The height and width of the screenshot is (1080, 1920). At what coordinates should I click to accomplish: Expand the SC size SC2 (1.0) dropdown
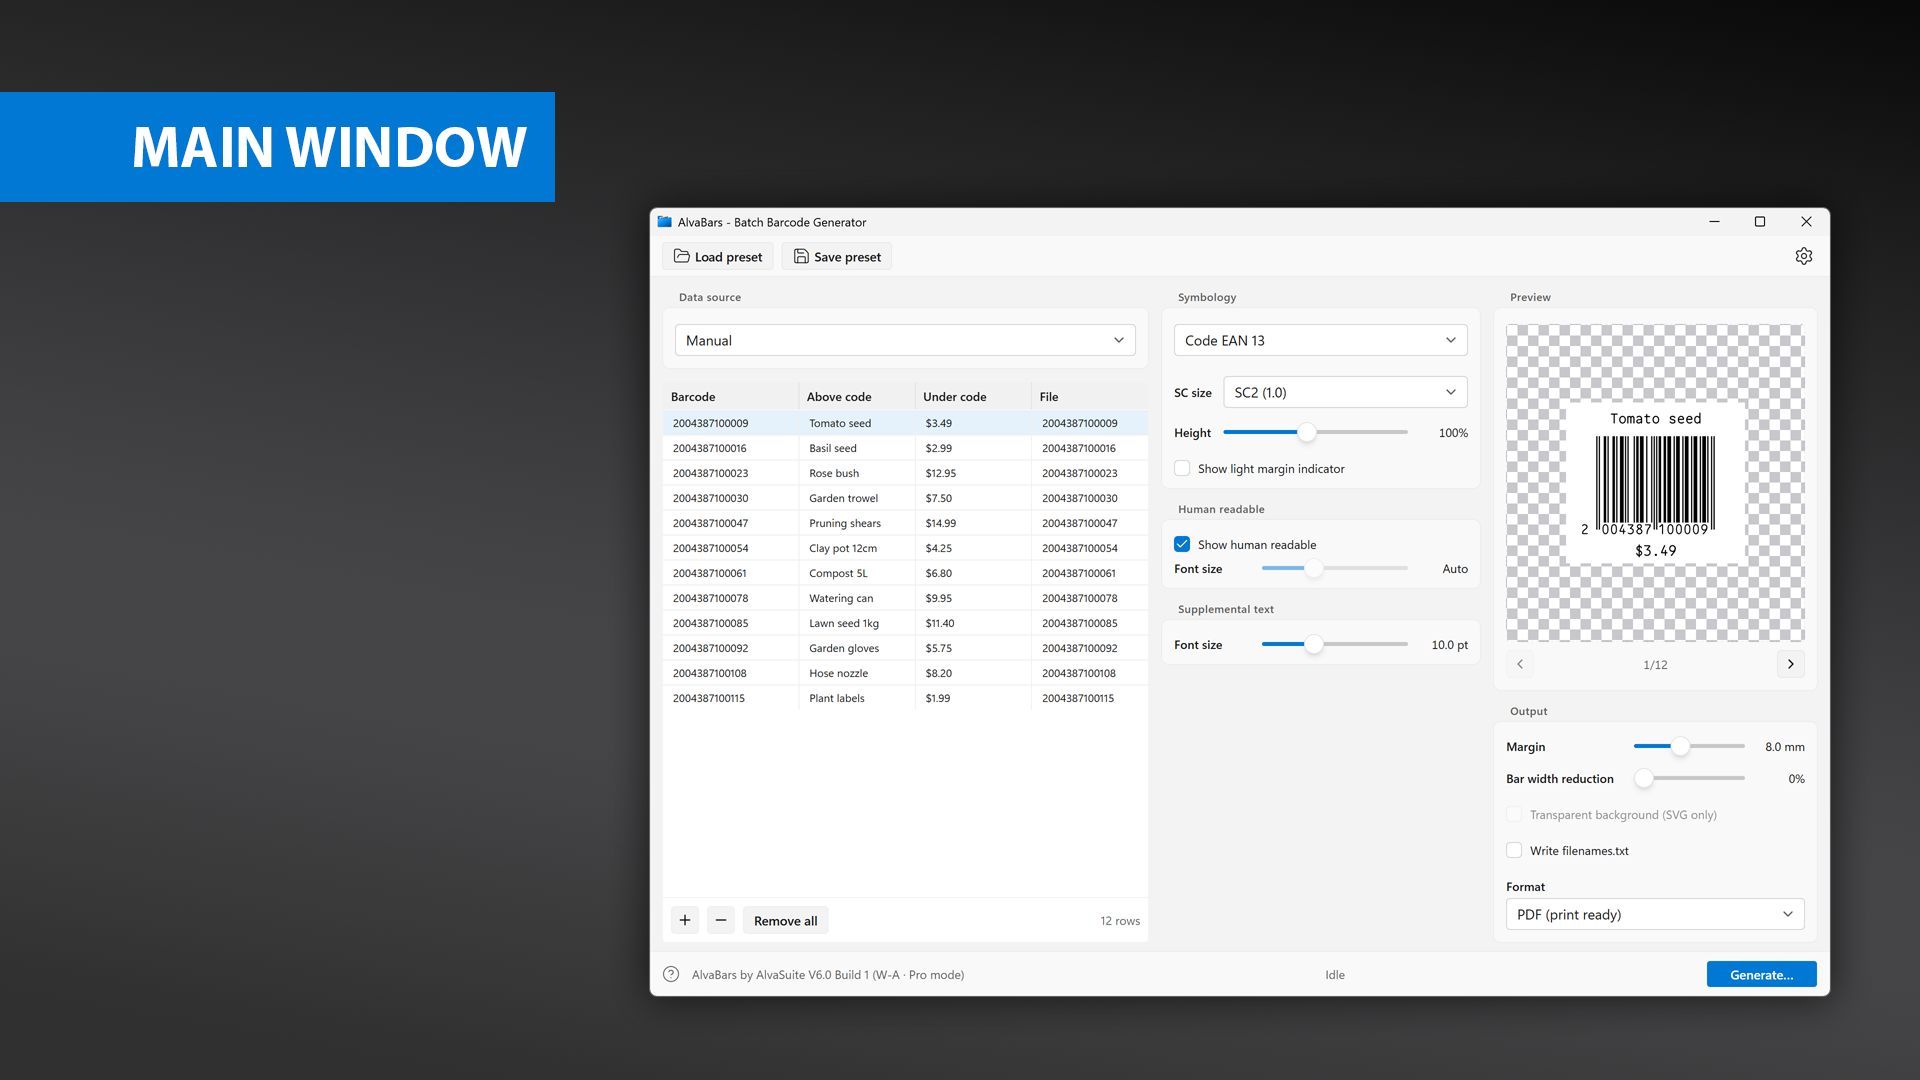(1345, 392)
